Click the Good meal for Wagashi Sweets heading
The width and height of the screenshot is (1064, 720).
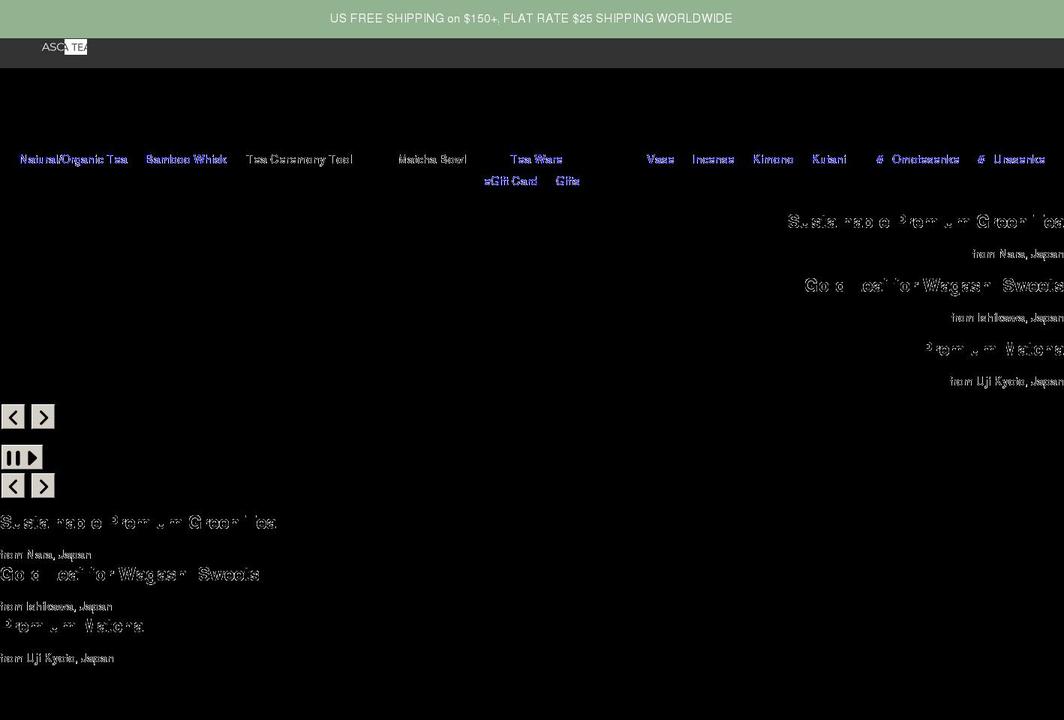(x=130, y=573)
